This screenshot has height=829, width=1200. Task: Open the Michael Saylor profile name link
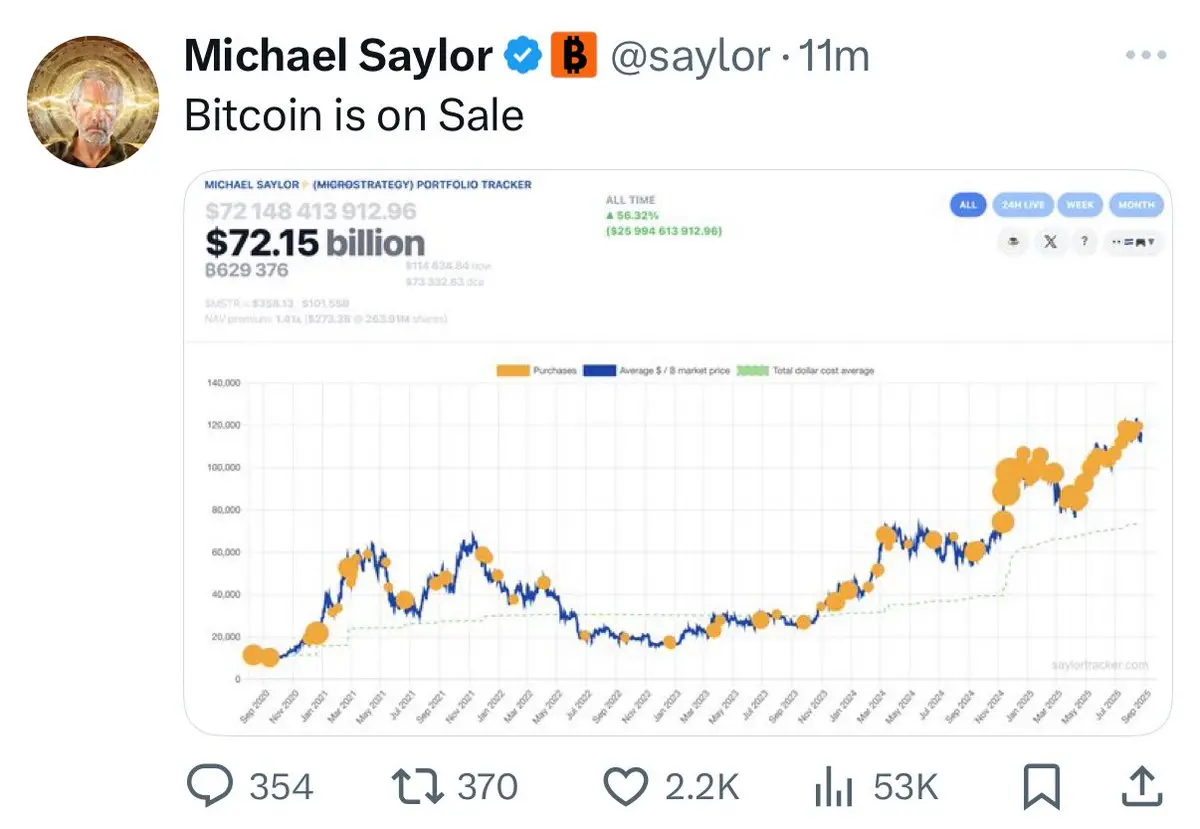pyautogui.click(x=339, y=58)
